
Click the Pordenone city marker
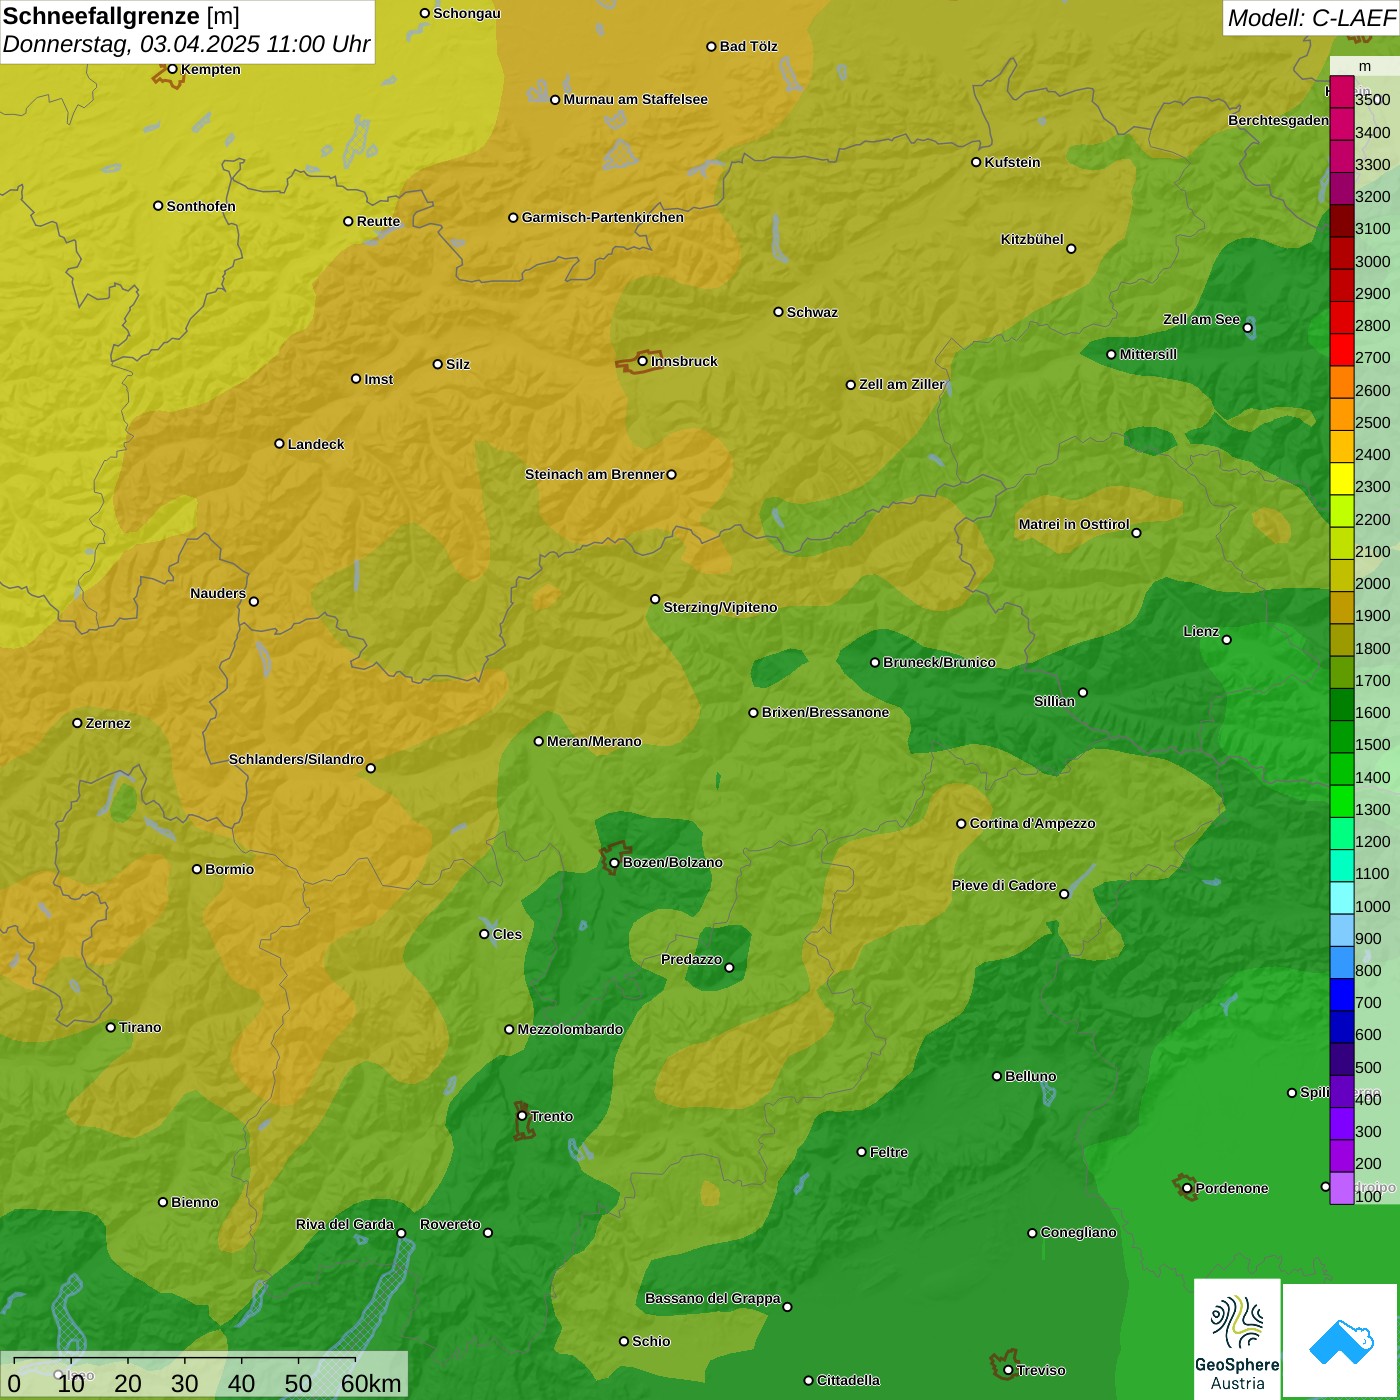pos(1187,1188)
